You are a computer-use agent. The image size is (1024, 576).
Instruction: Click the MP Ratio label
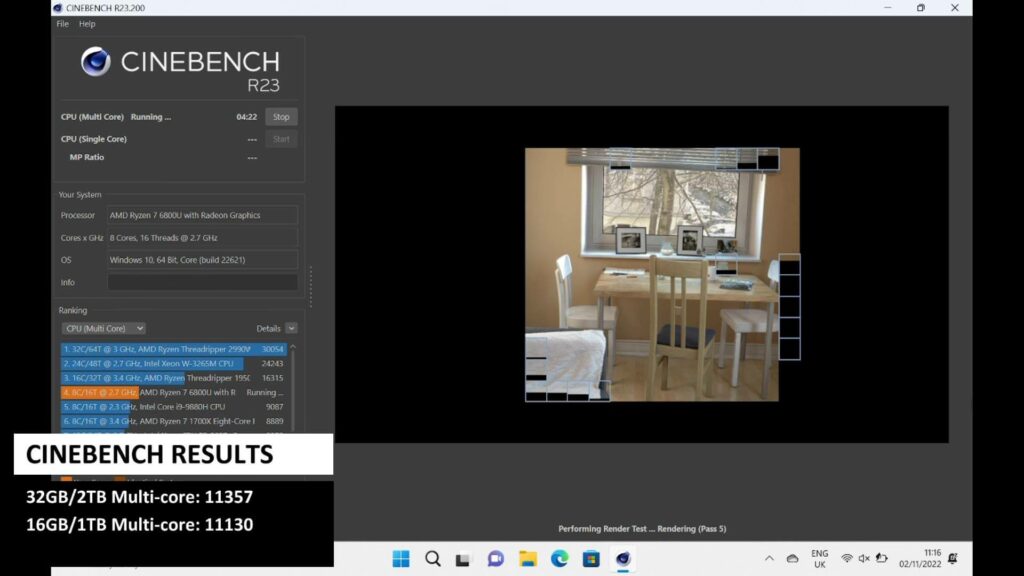point(87,157)
